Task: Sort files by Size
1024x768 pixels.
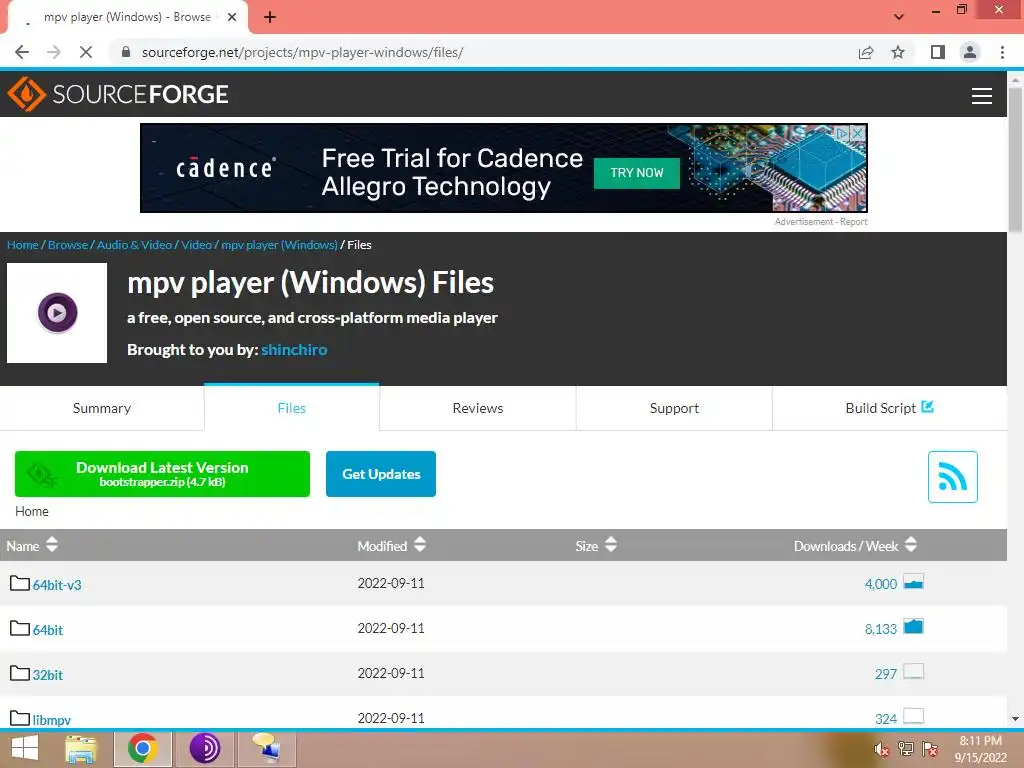Action: coord(596,545)
